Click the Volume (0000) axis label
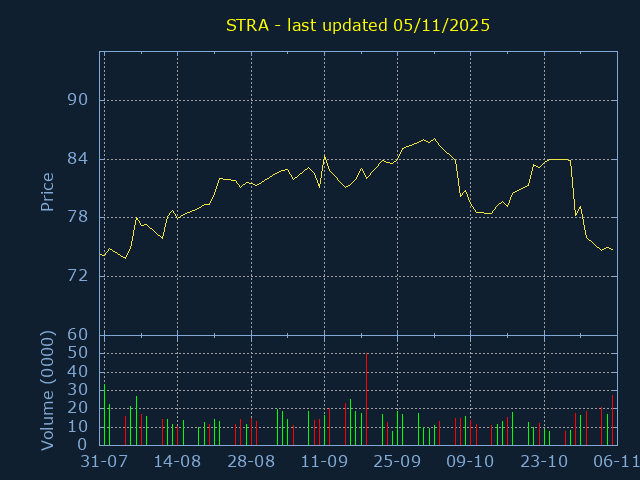 (47, 391)
